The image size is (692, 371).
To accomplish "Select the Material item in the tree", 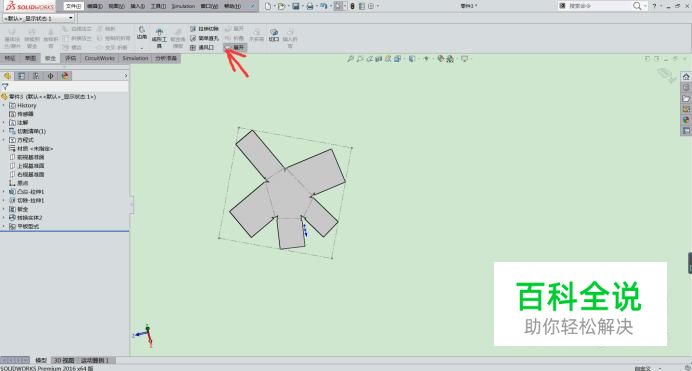I will pos(31,149).
